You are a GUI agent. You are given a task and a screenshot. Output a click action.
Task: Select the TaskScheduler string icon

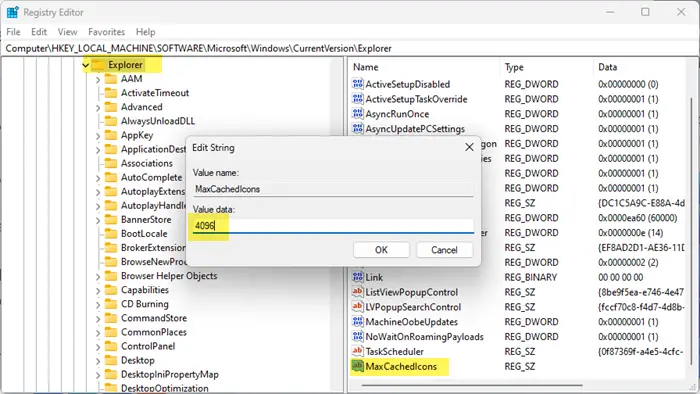(x=358, y=351)
